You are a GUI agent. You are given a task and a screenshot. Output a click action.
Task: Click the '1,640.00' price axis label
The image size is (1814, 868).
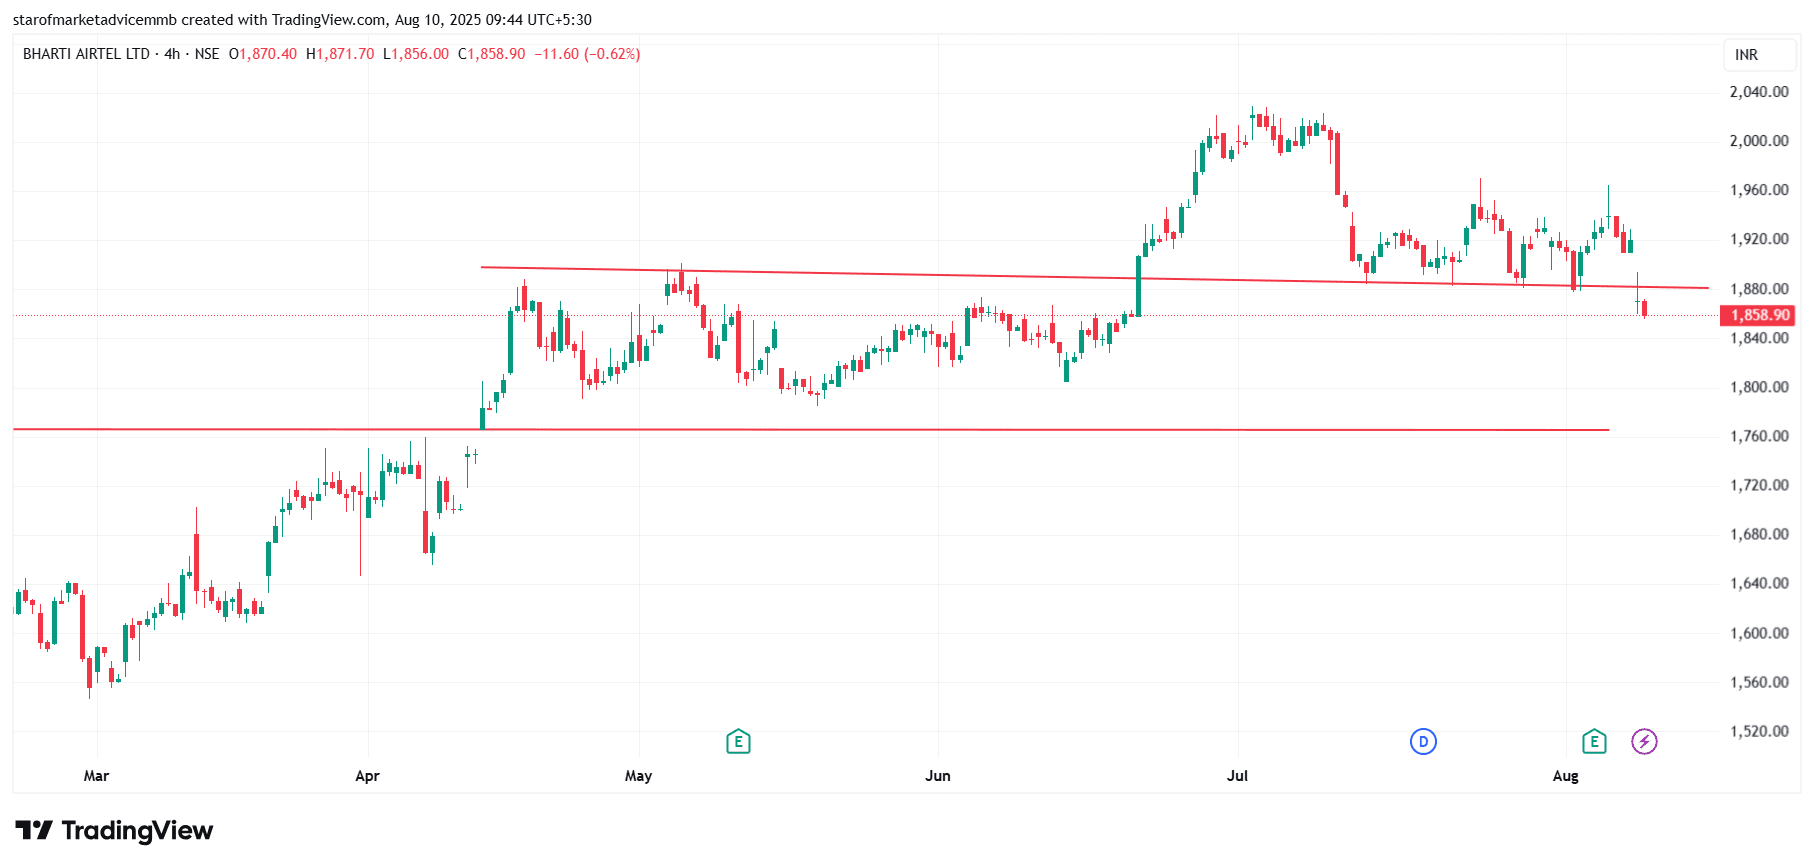pyautogui.click(x=1759, y=583)
